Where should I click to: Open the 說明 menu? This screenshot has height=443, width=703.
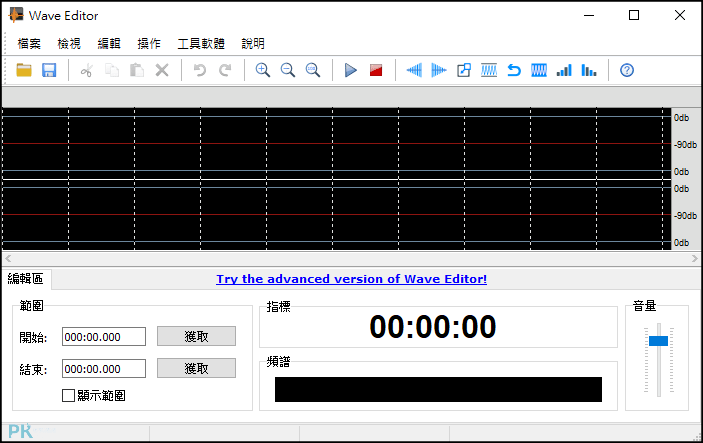[253, 43]
